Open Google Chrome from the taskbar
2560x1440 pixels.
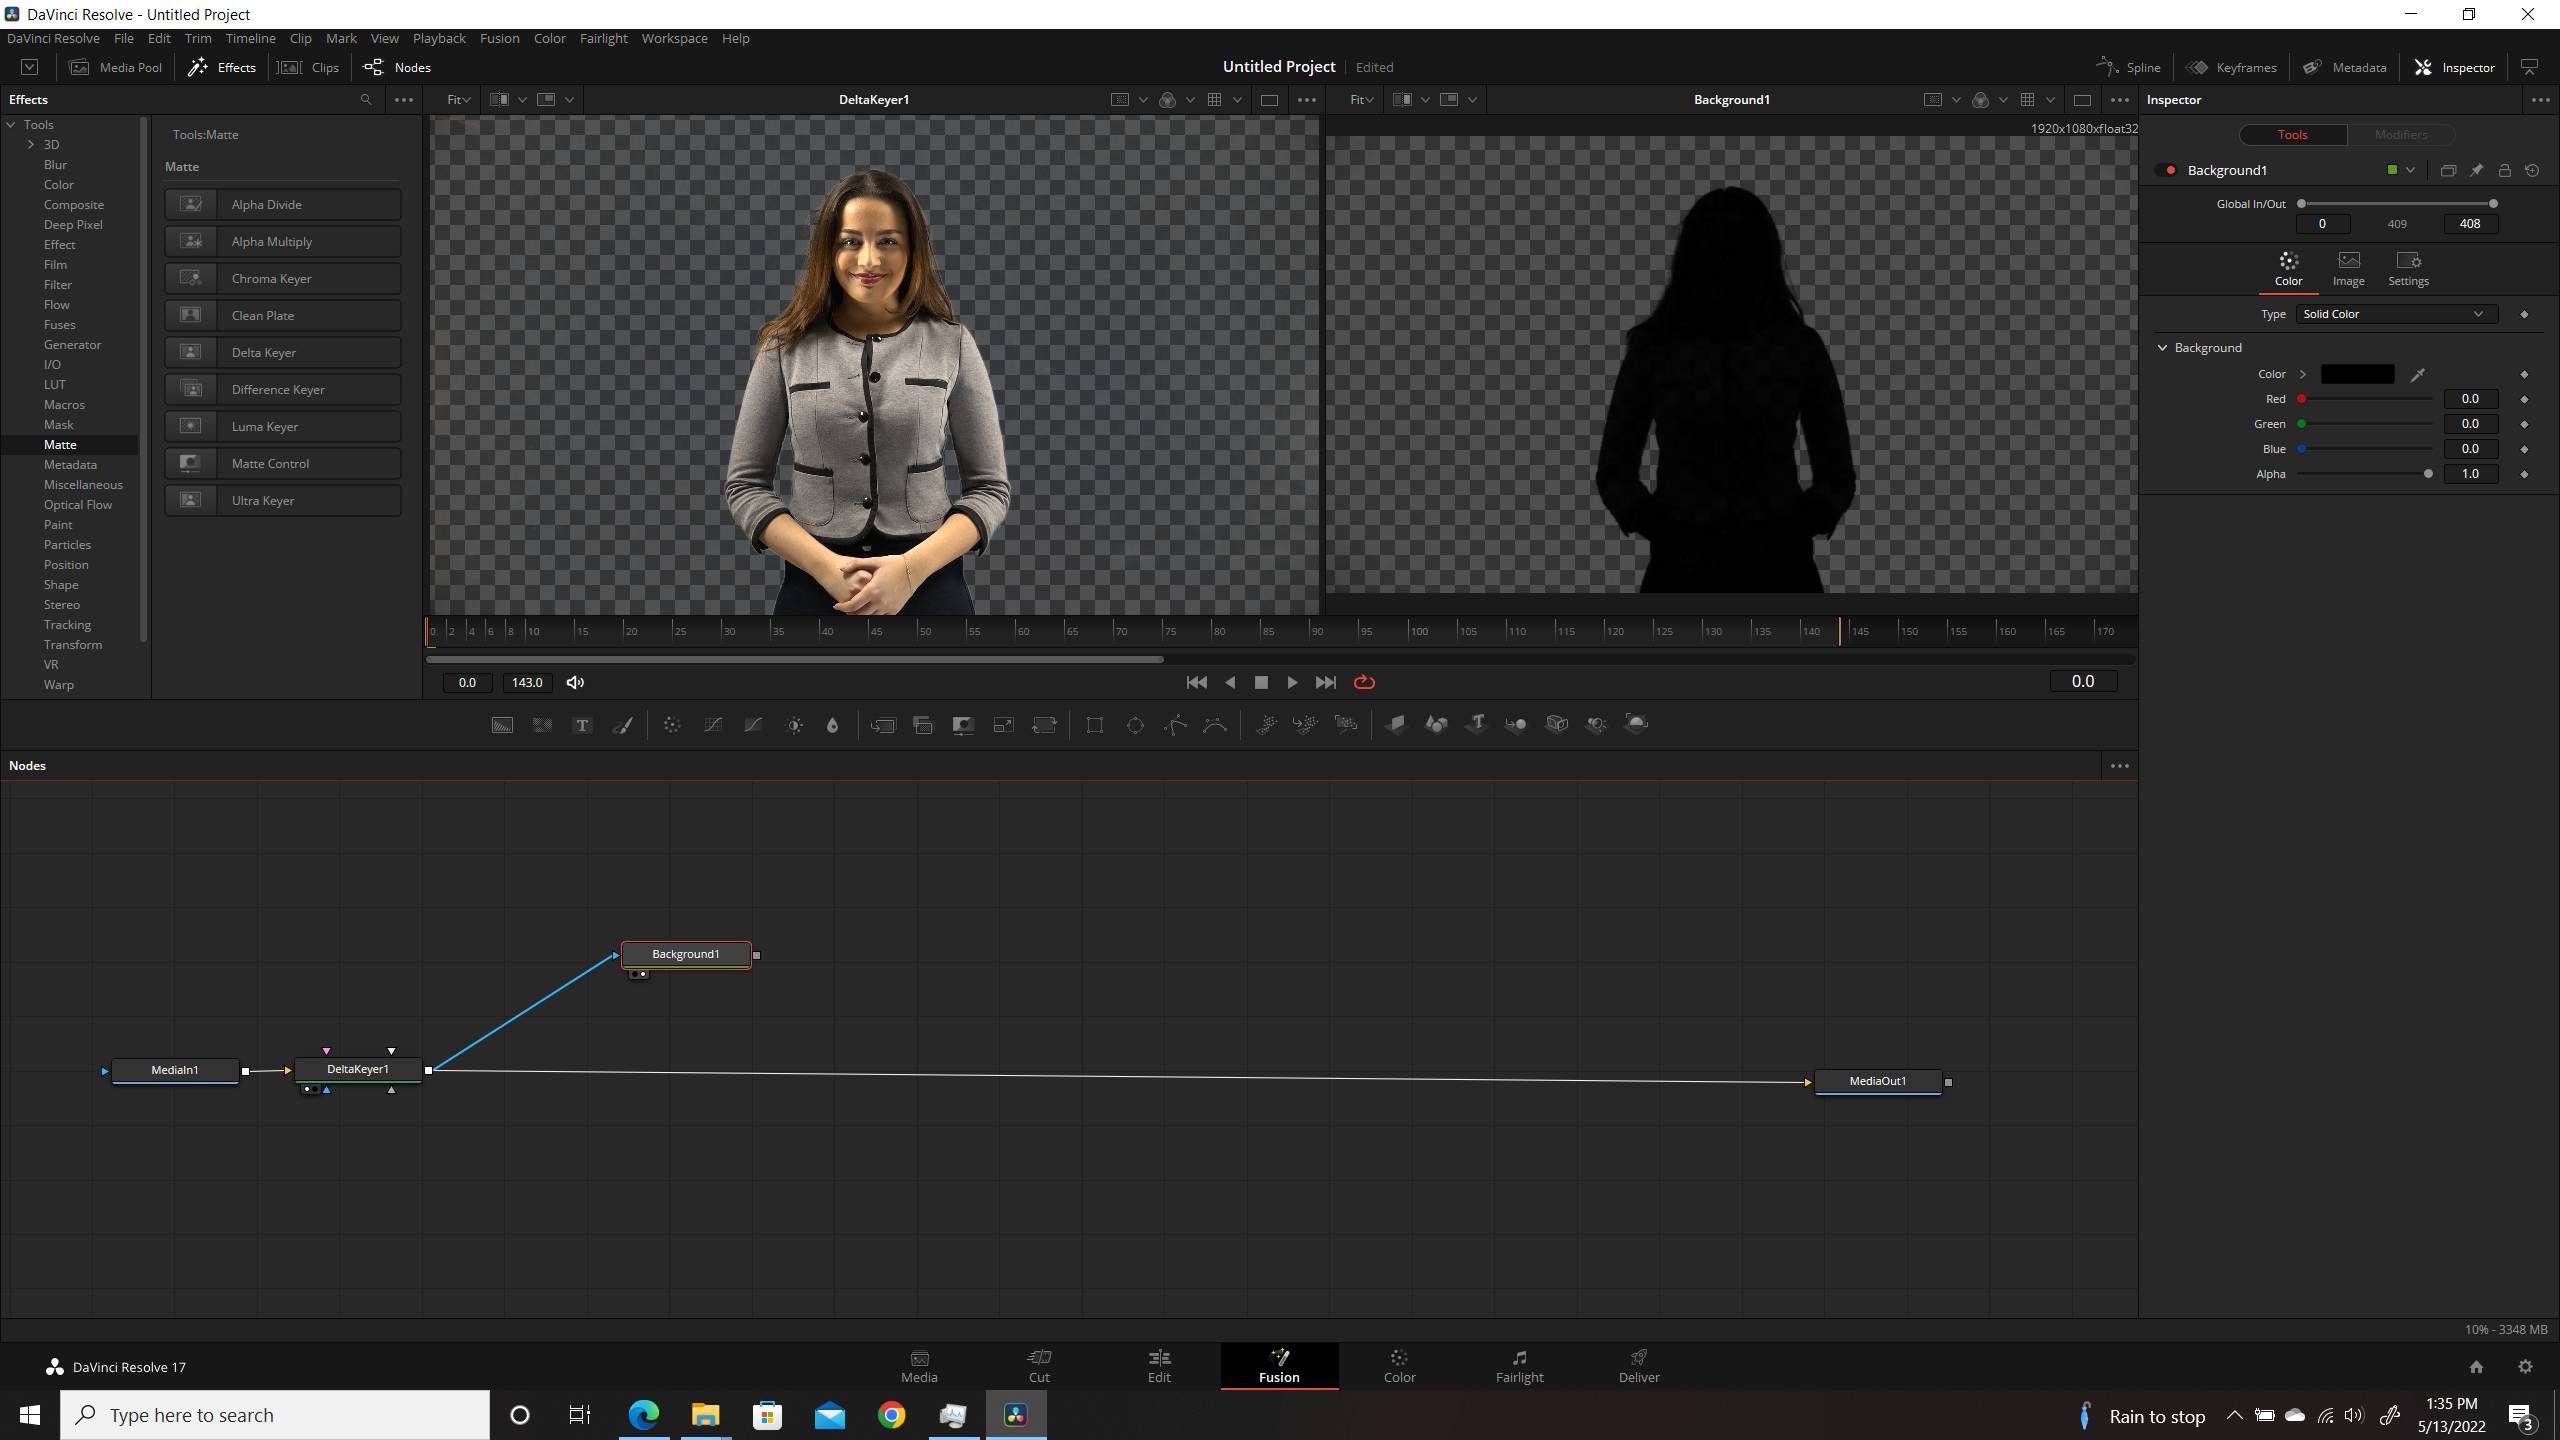click(x=891, y=1415)
